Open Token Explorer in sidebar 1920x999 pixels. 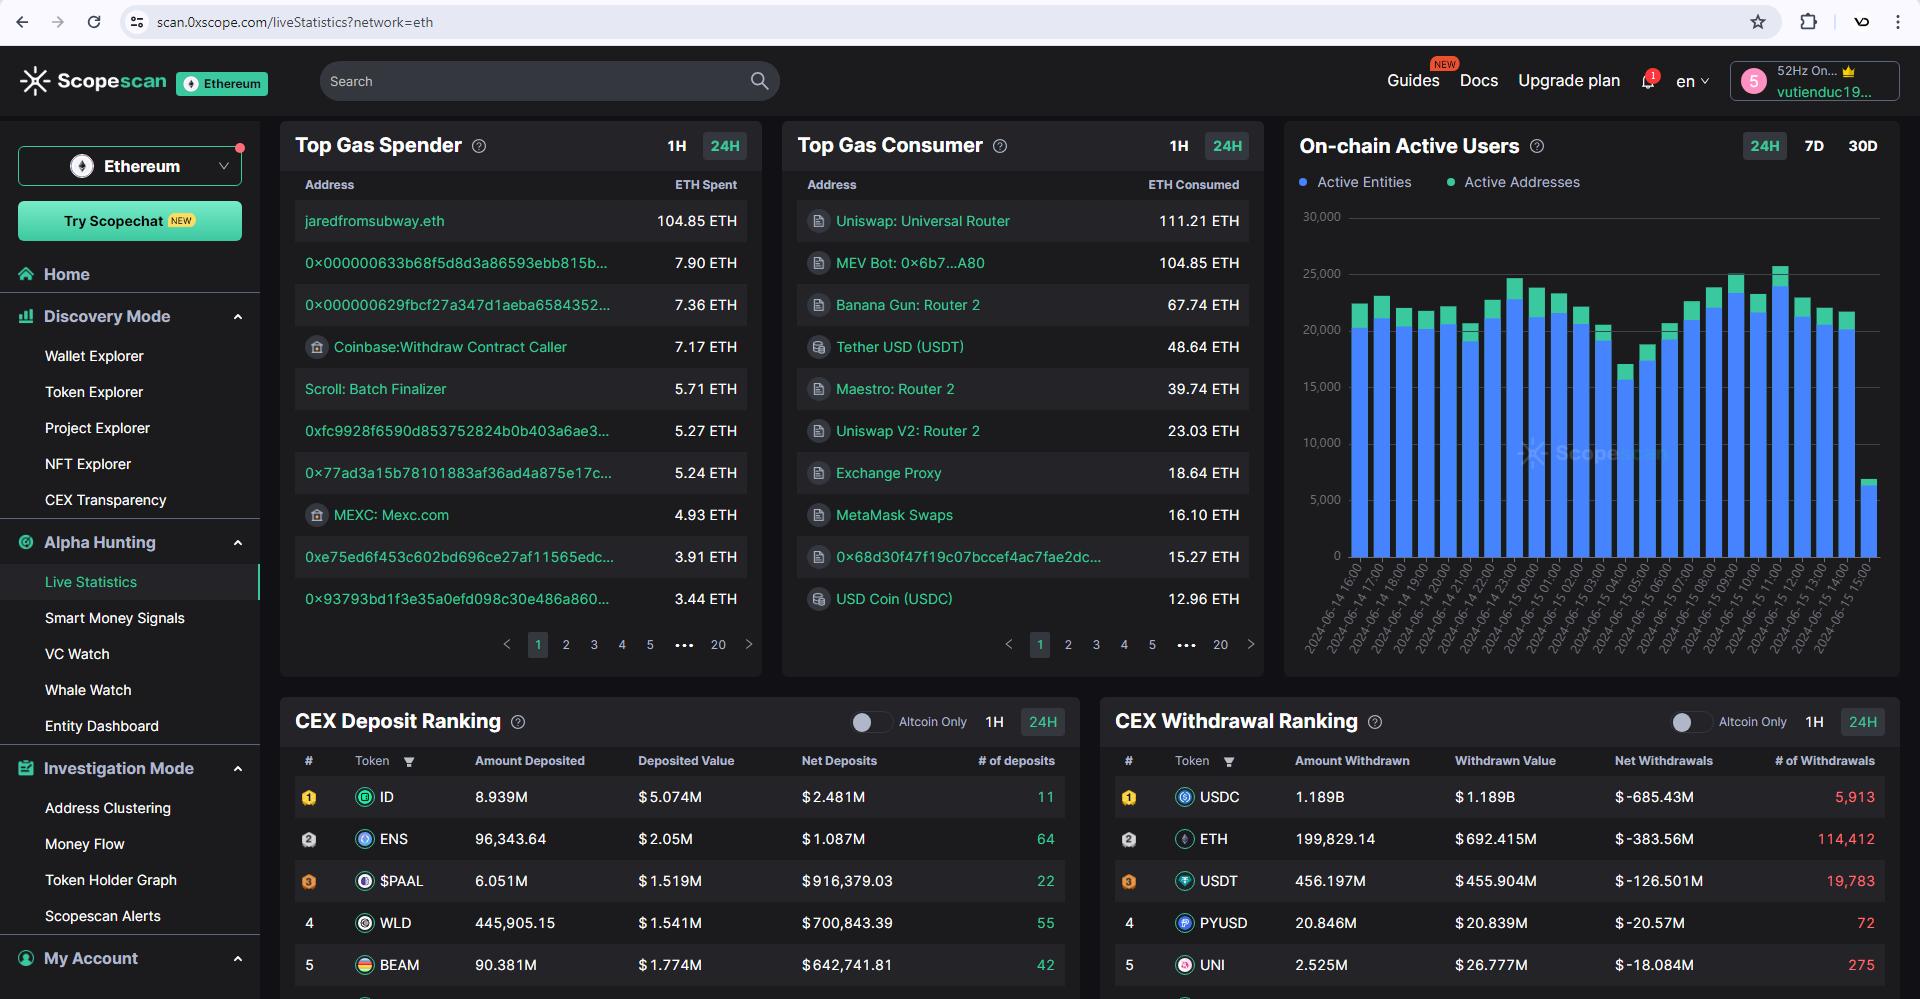(94, 392)
